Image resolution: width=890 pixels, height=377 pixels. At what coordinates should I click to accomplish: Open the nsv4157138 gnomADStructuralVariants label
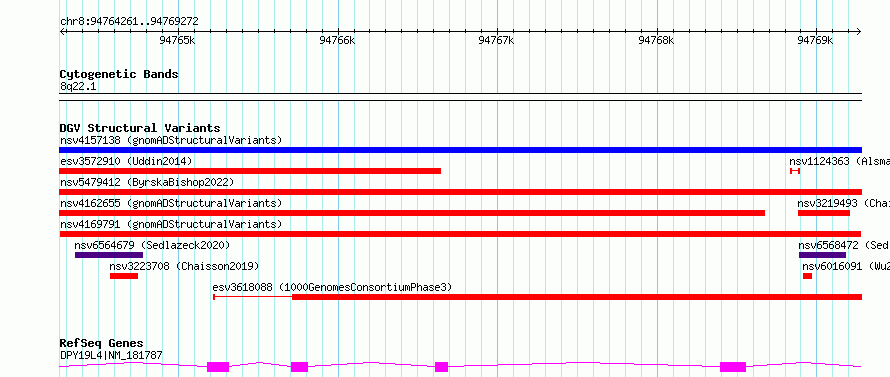click(x=171, y=140)
